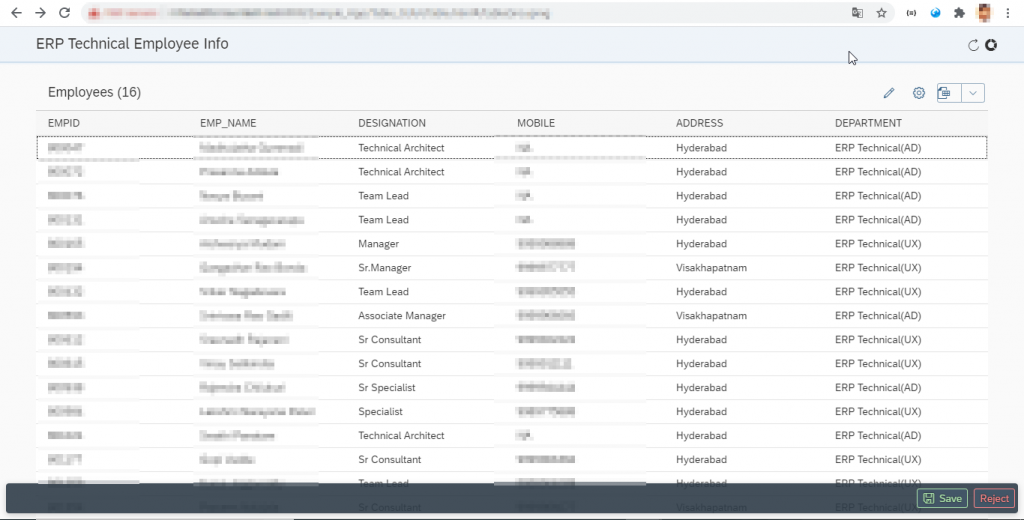Go forward with the browser forward arrow

40,13
